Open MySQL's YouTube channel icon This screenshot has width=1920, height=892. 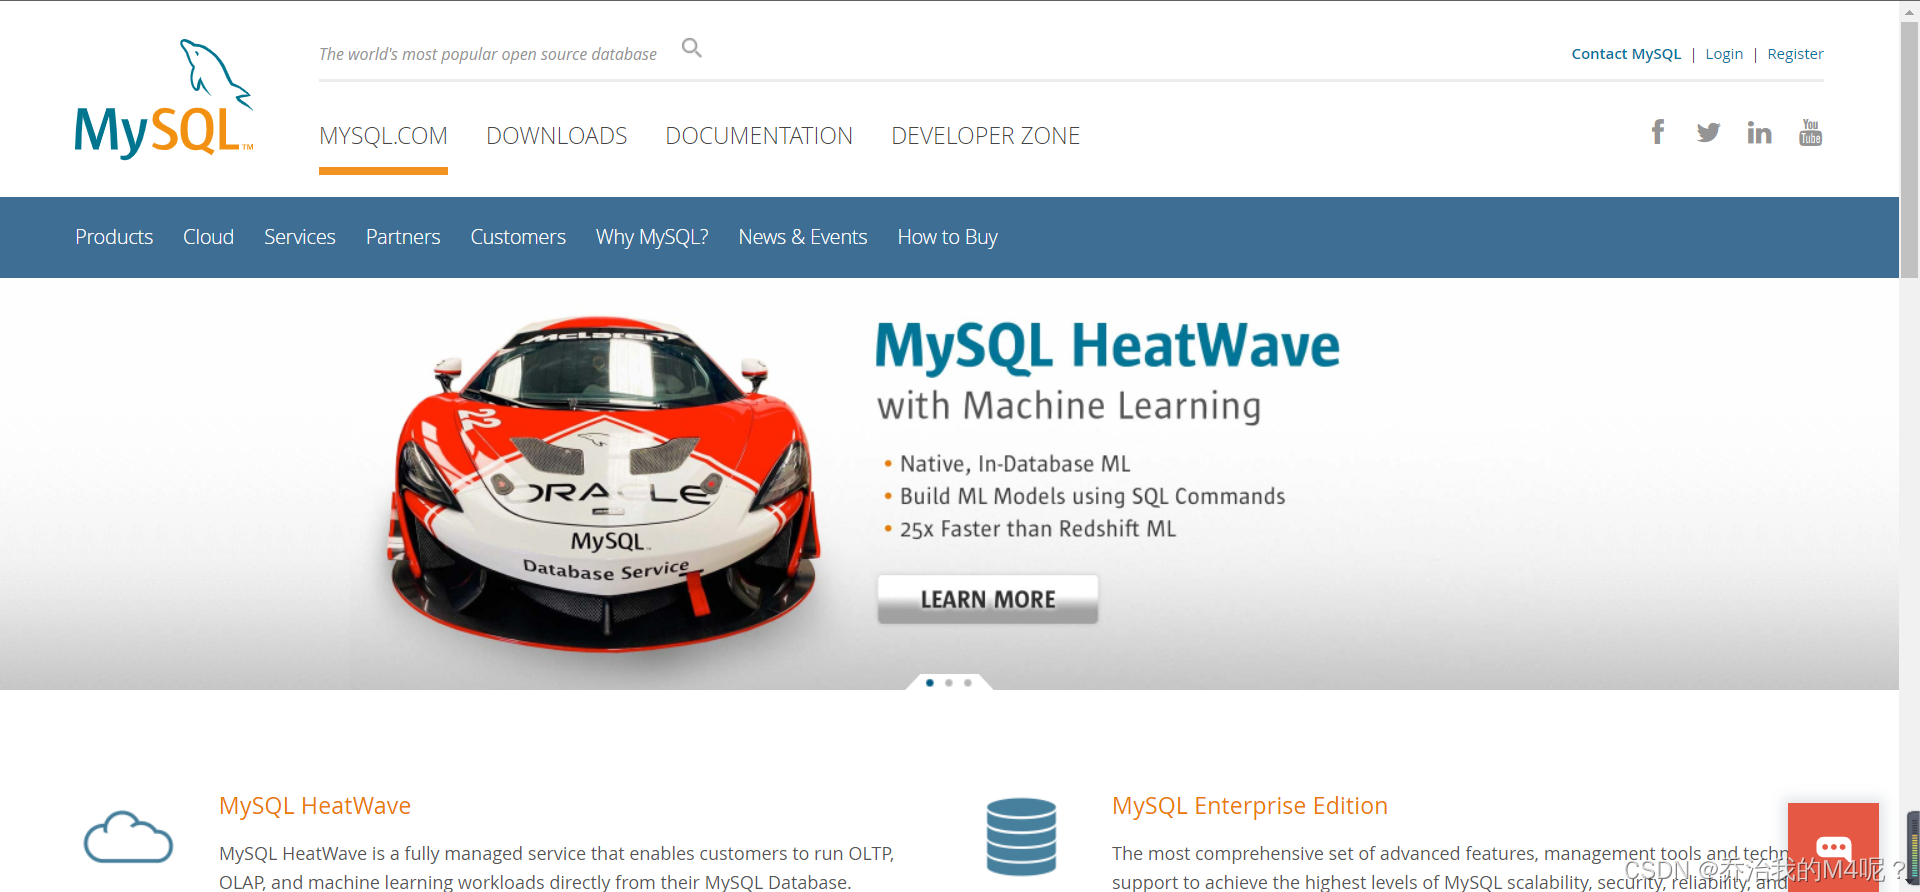click(1810, 132)
